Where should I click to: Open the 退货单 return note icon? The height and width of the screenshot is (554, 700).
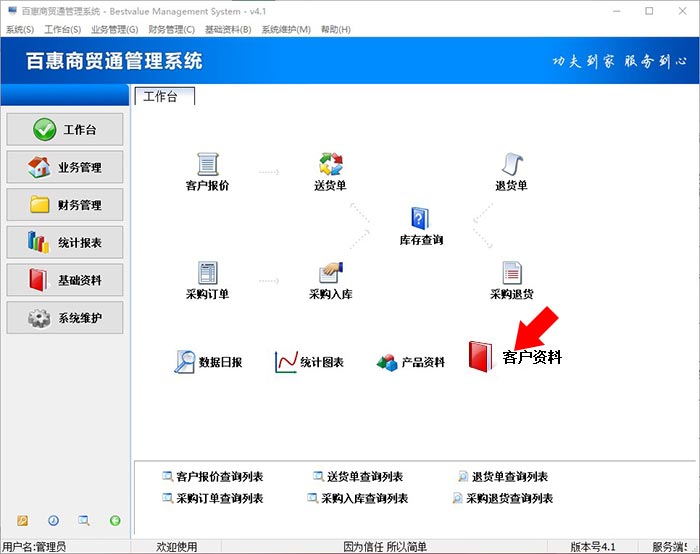click(512, 164)
